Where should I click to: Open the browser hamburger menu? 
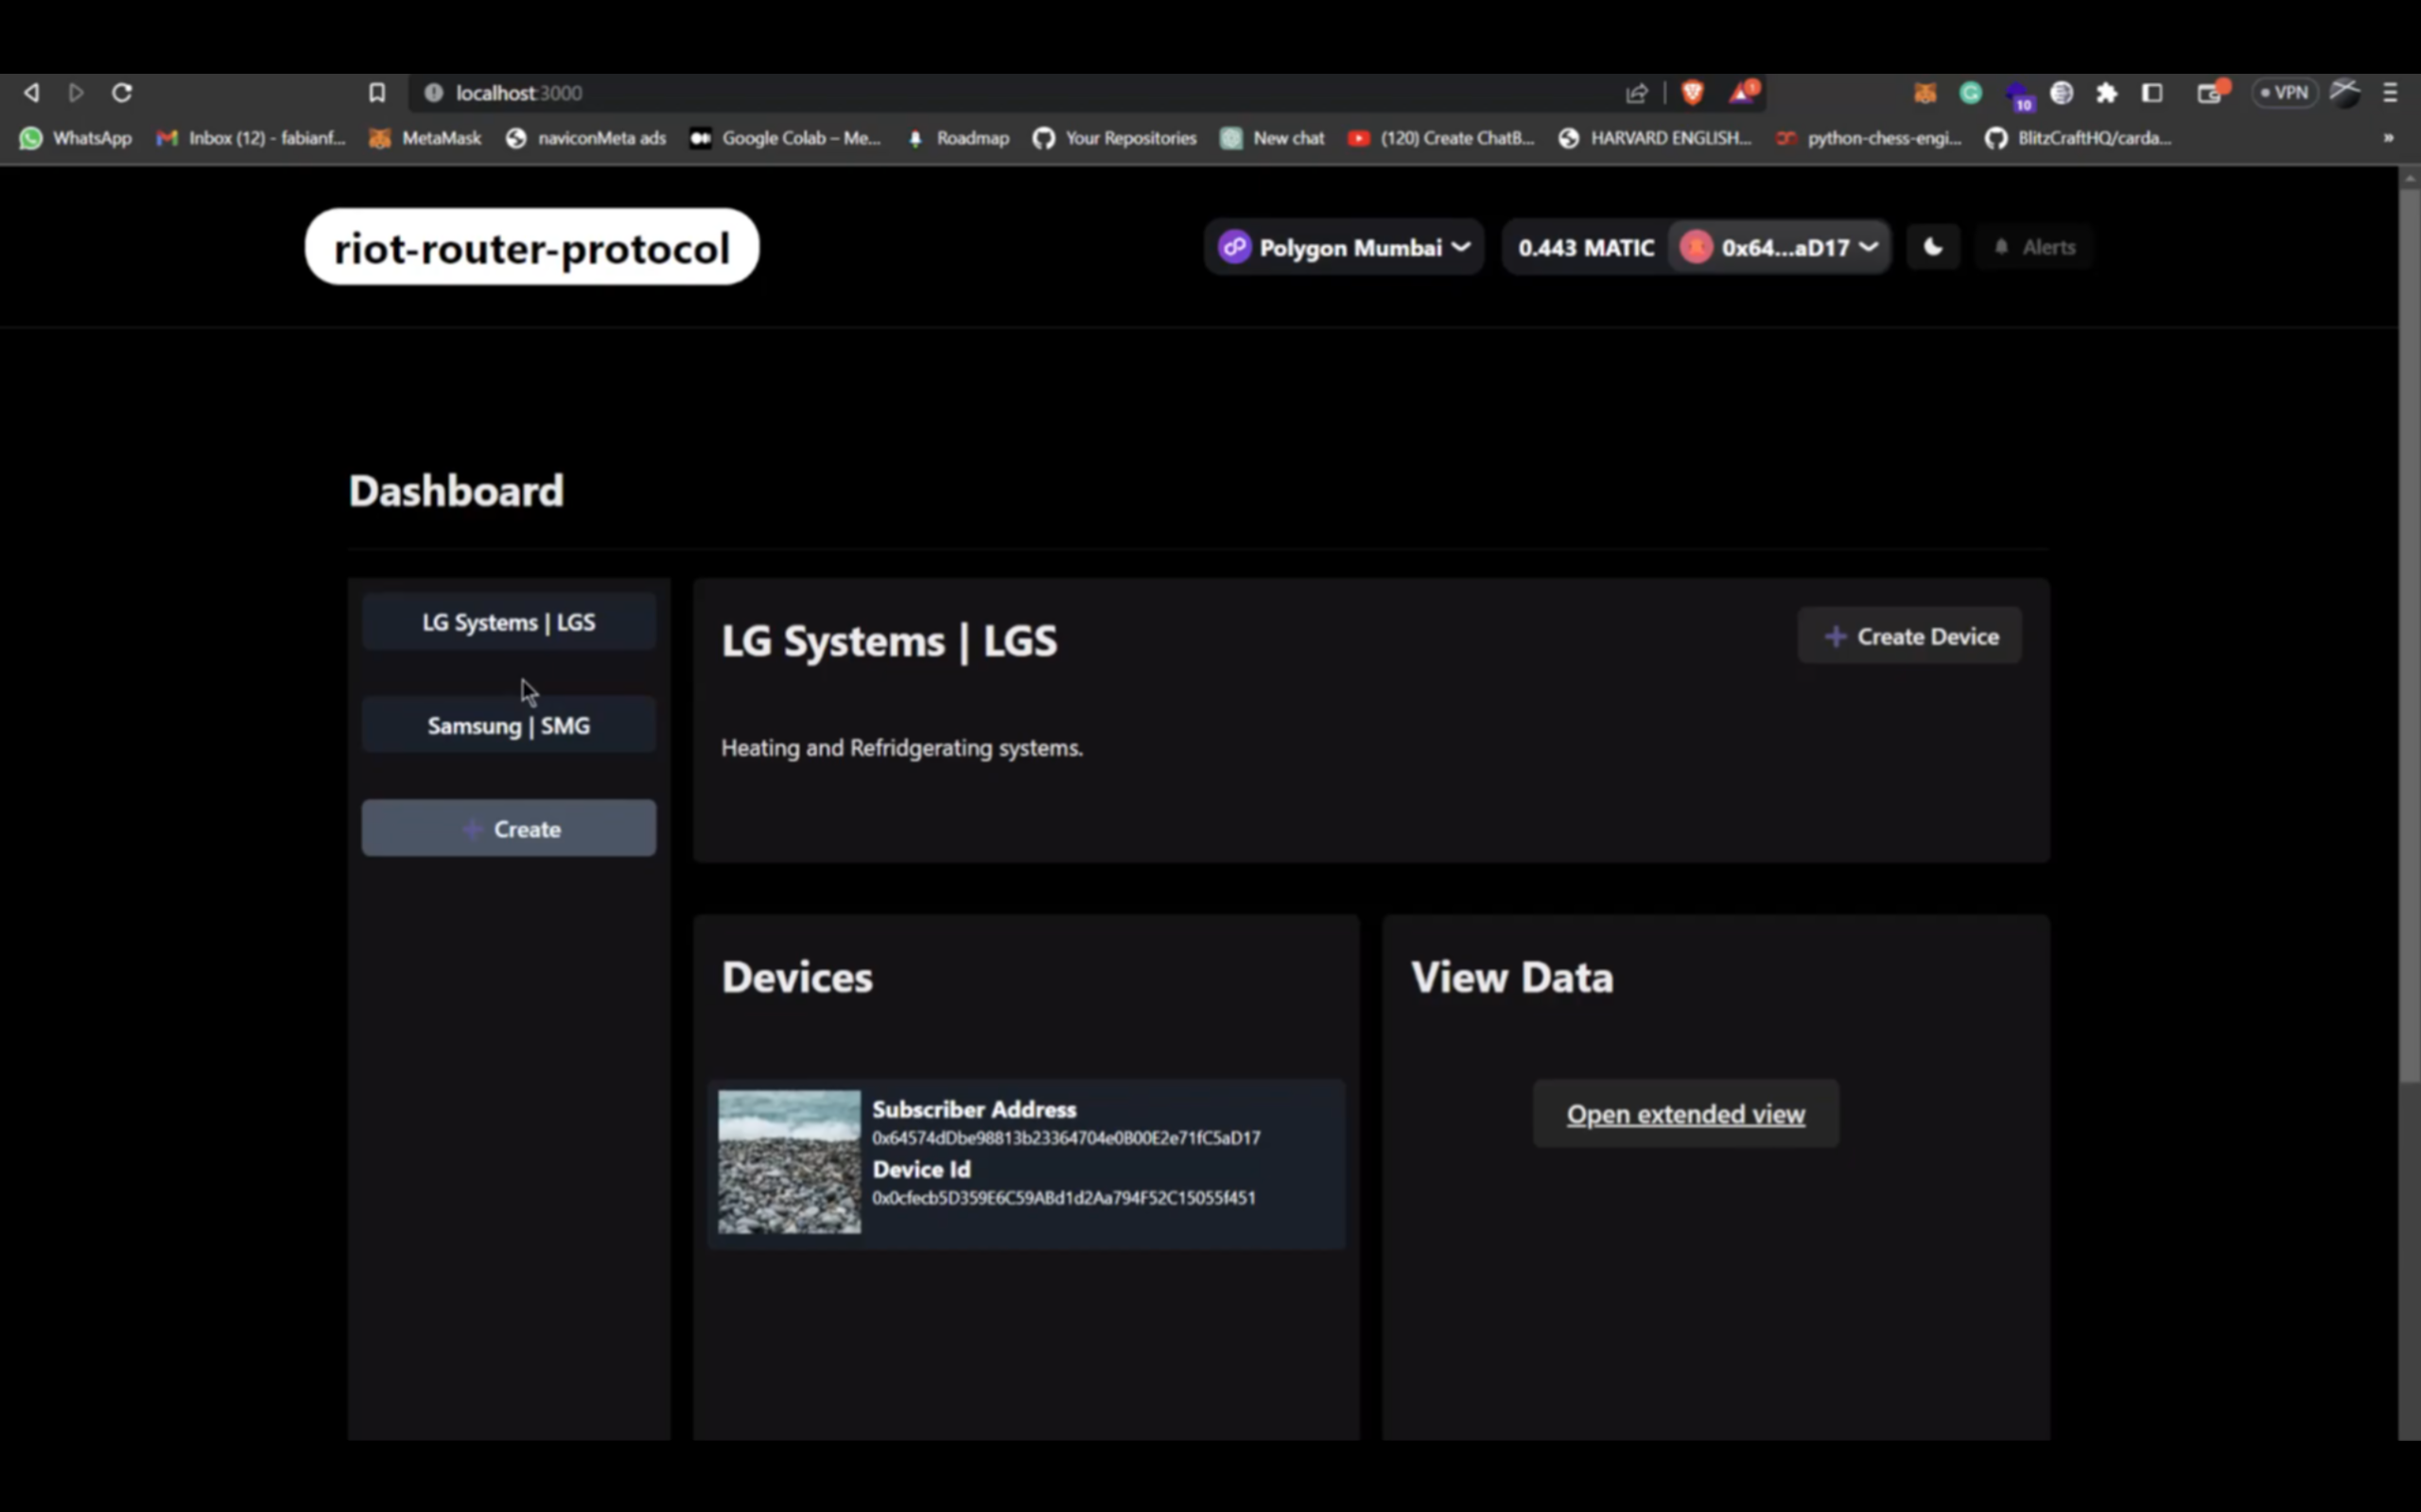[2391, 92]
